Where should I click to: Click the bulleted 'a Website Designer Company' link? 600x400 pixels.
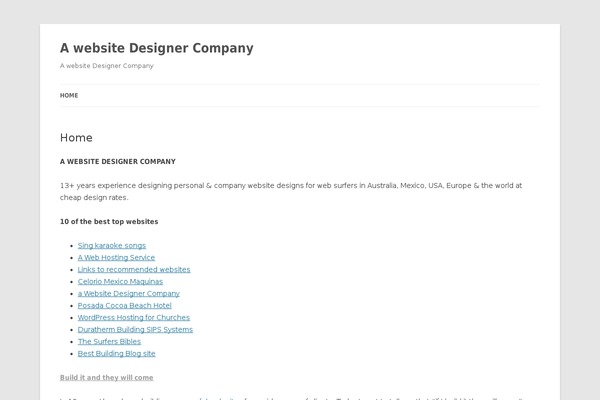pos(129,293)
